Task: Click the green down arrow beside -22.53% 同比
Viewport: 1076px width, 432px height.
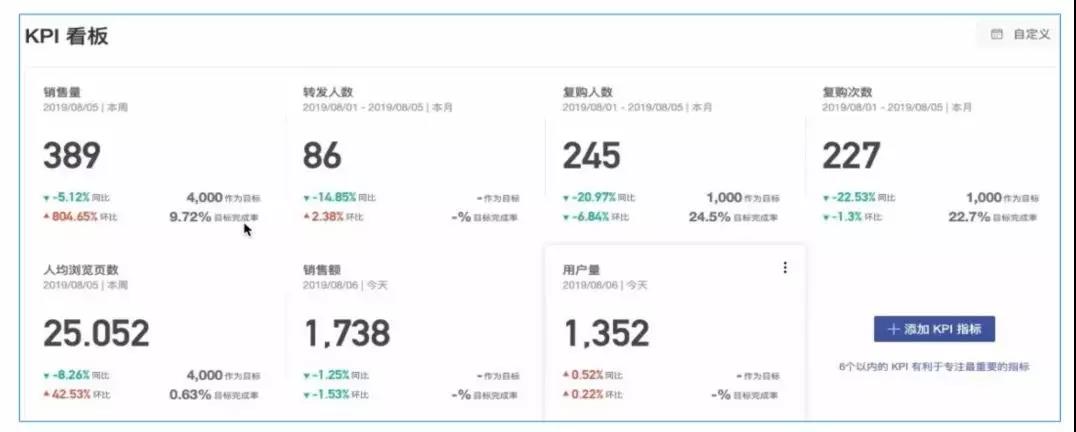Action: [826, 198]
